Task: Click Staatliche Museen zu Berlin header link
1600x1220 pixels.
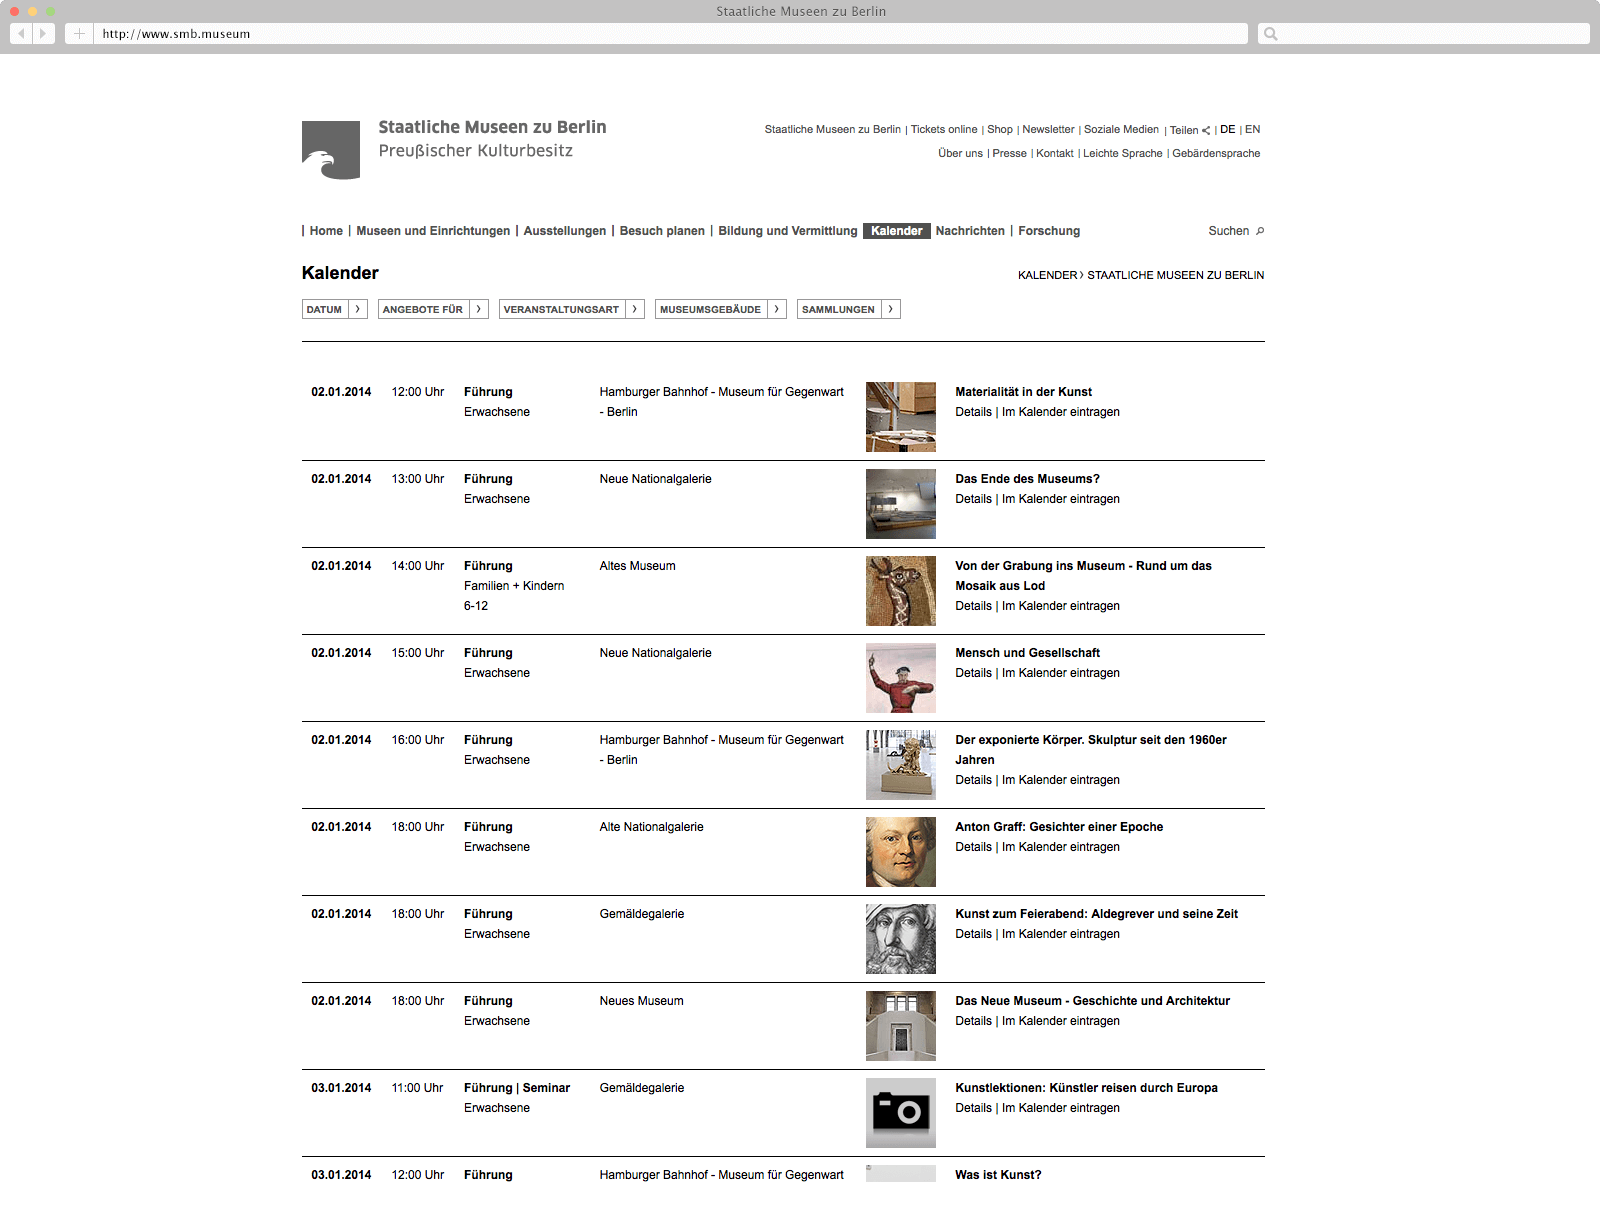Action: (x=832, y=129)
